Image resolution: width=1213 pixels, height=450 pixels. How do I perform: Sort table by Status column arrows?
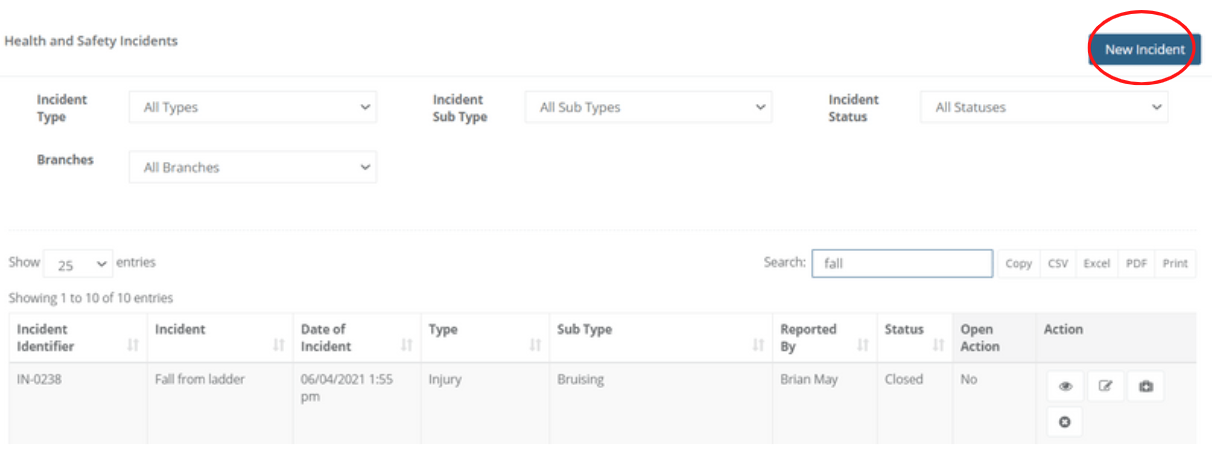(x=938, y=346)
